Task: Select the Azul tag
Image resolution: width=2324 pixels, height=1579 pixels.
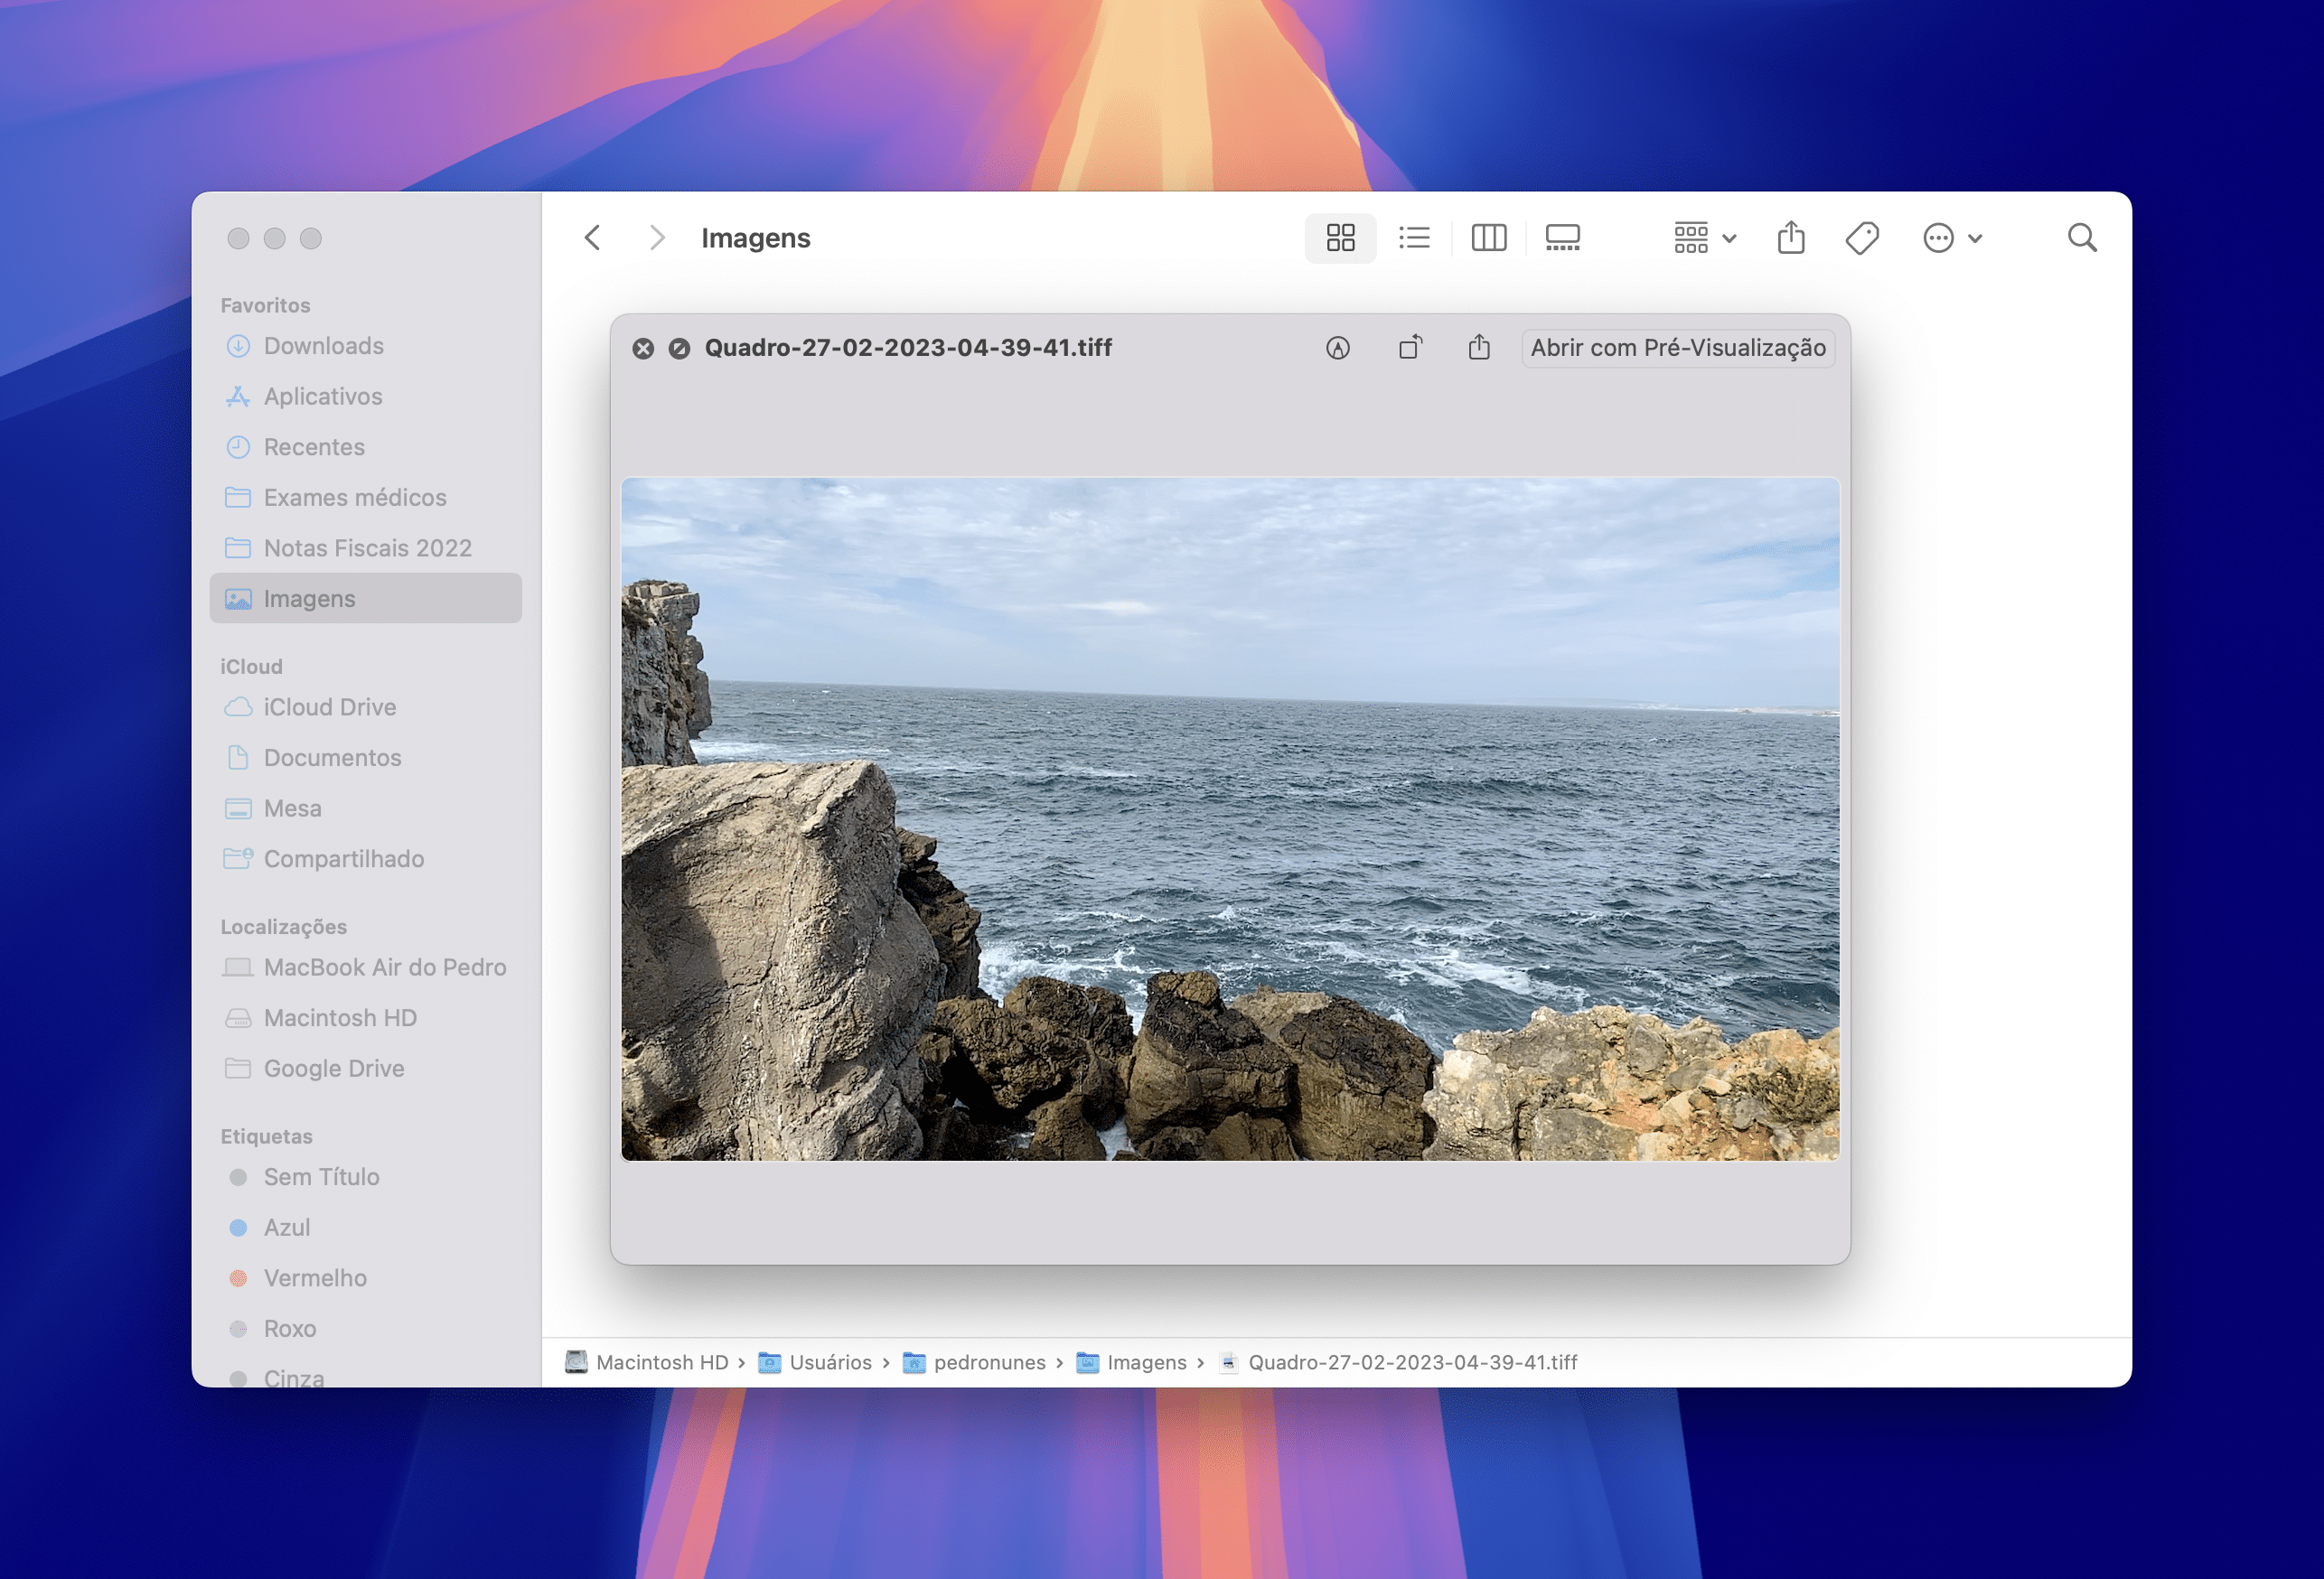Action: pyautogui.click(x=366, y=1227)
